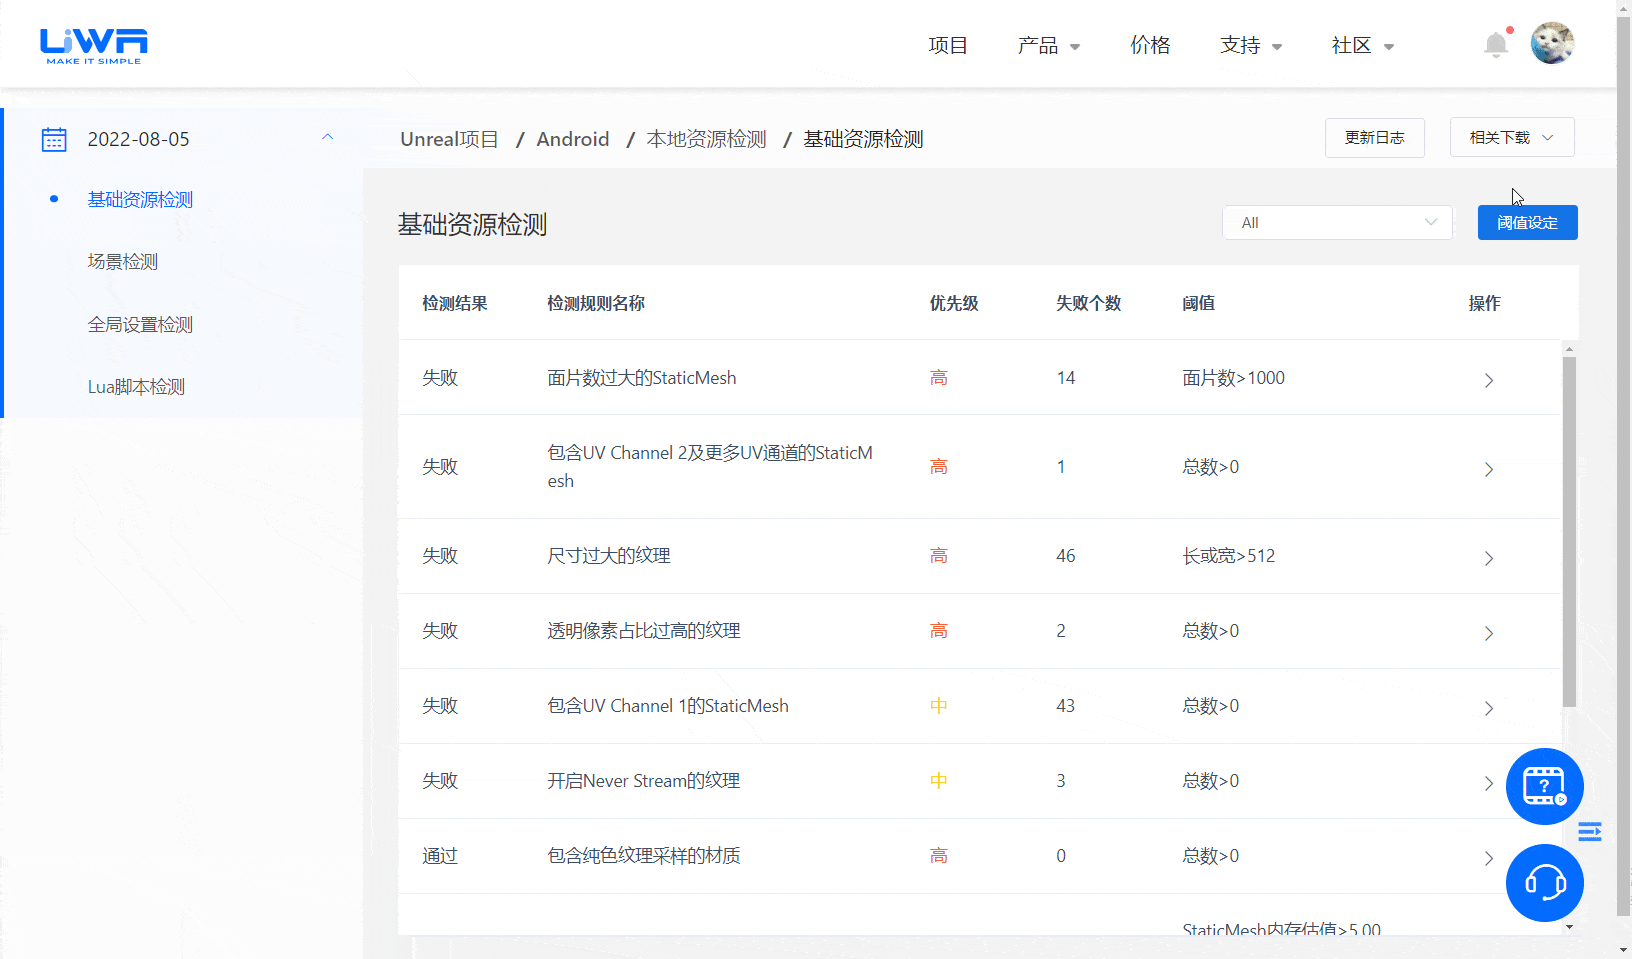Click the Android breadcrumb link

[x=573, y=139]
